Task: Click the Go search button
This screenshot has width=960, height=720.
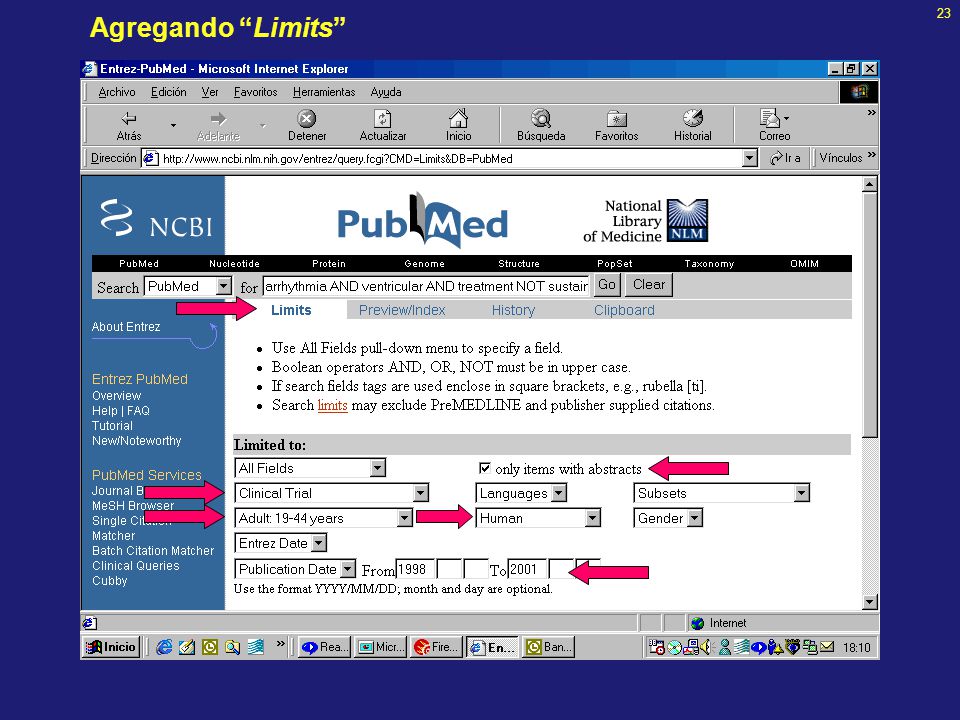Action: coord(607,285)
